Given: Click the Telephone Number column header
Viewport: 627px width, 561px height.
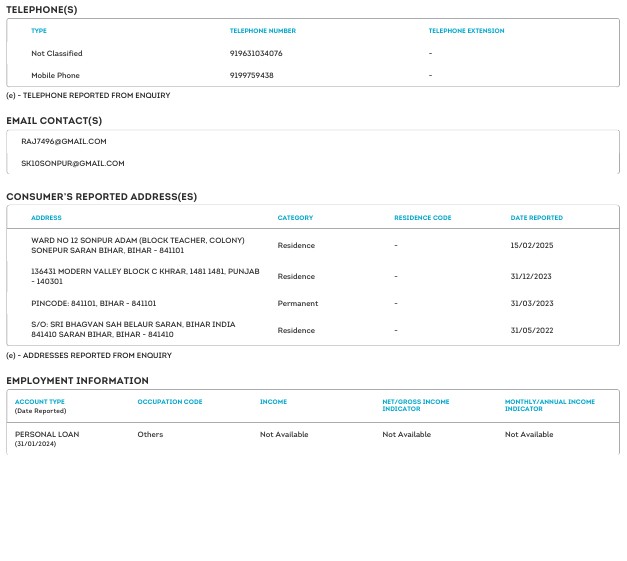Looking at the screenshot, I should [x=262, y=31].
